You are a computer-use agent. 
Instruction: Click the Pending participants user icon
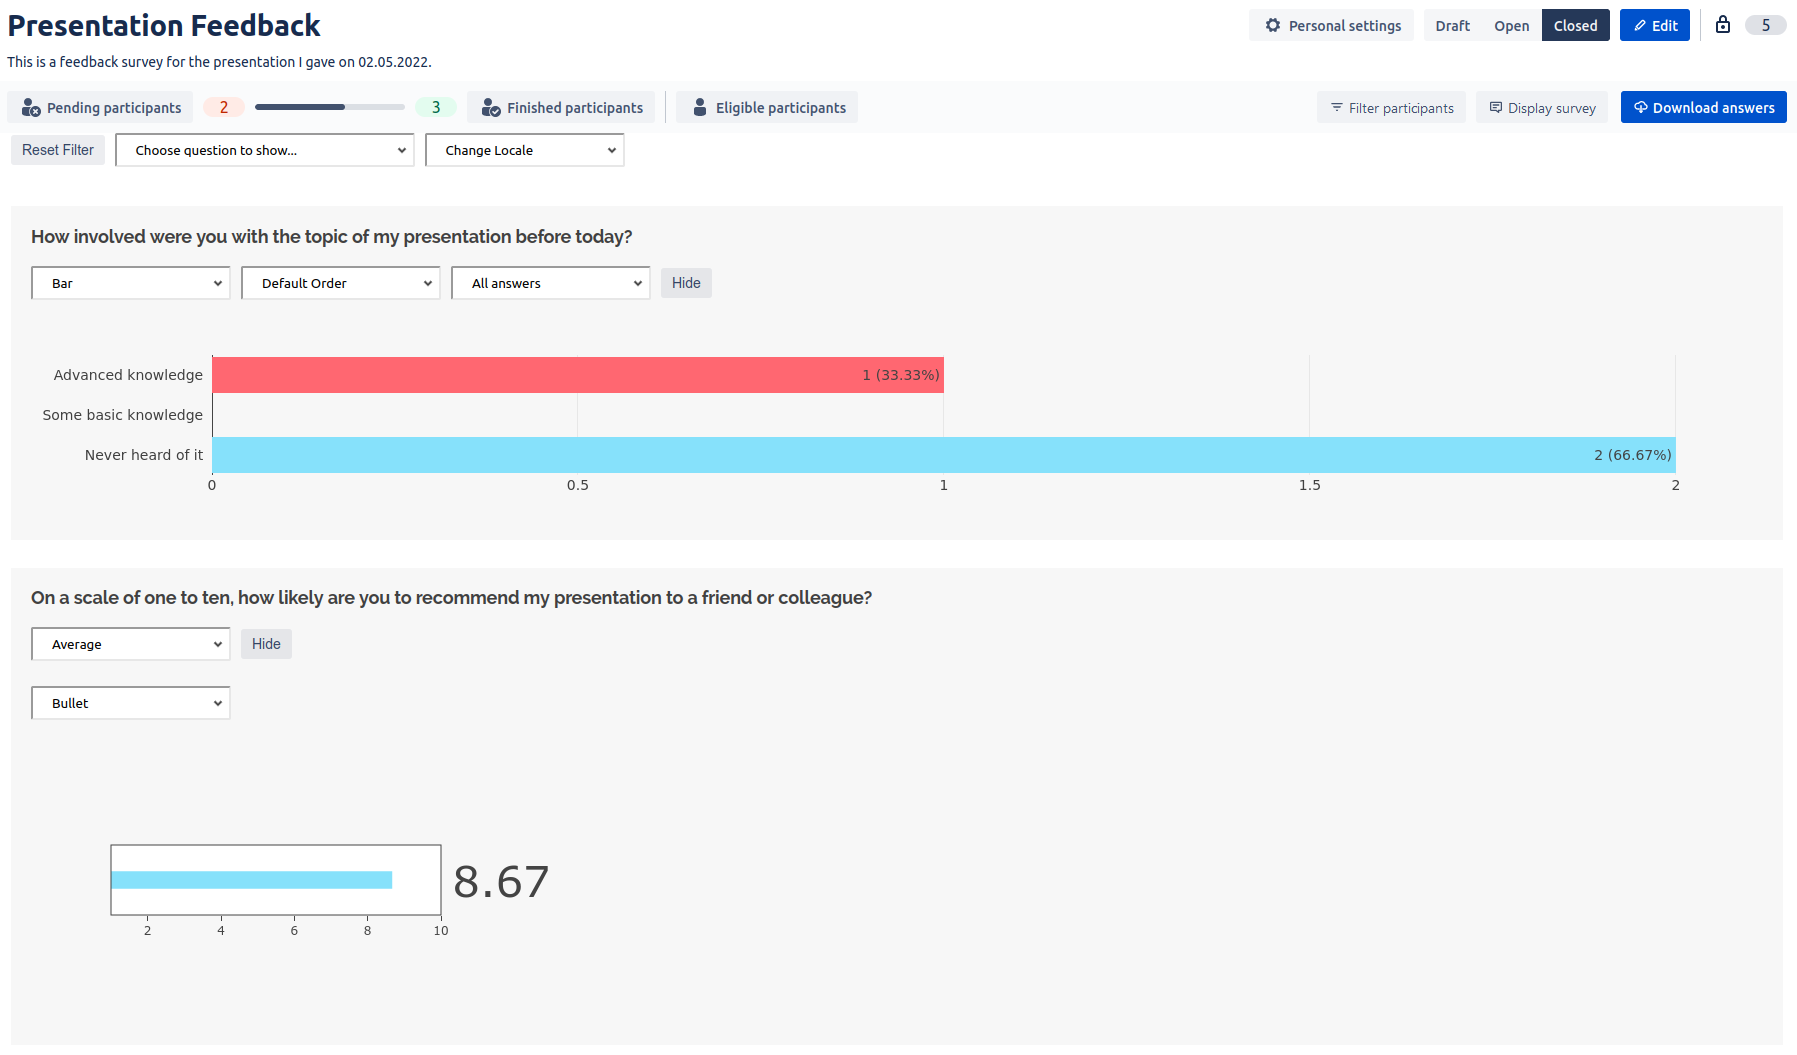click(31, 108)
